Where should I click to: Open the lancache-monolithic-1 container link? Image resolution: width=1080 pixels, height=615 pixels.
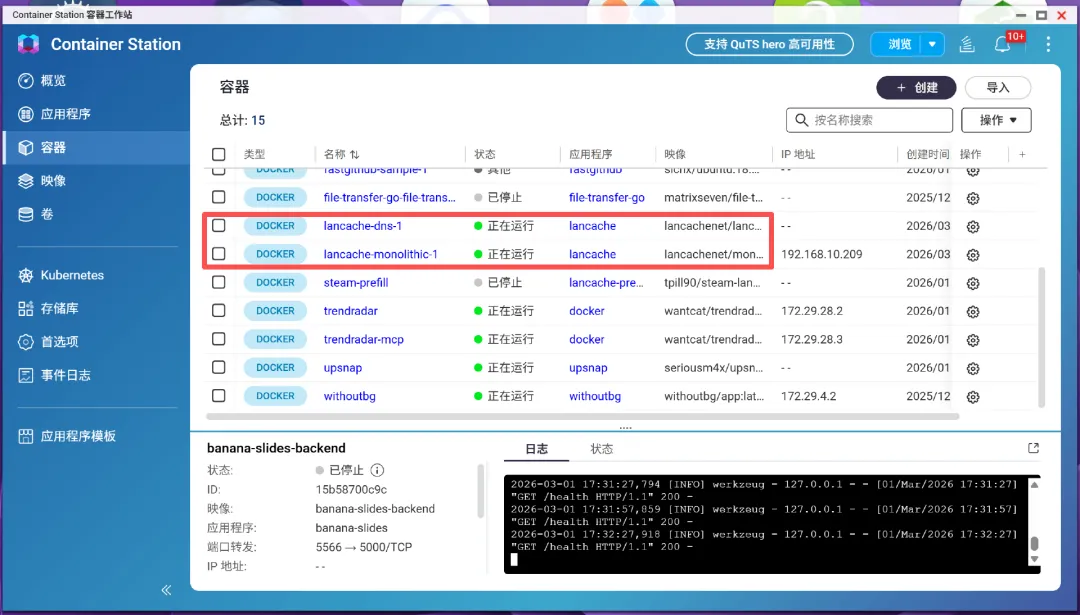point(380,254)
